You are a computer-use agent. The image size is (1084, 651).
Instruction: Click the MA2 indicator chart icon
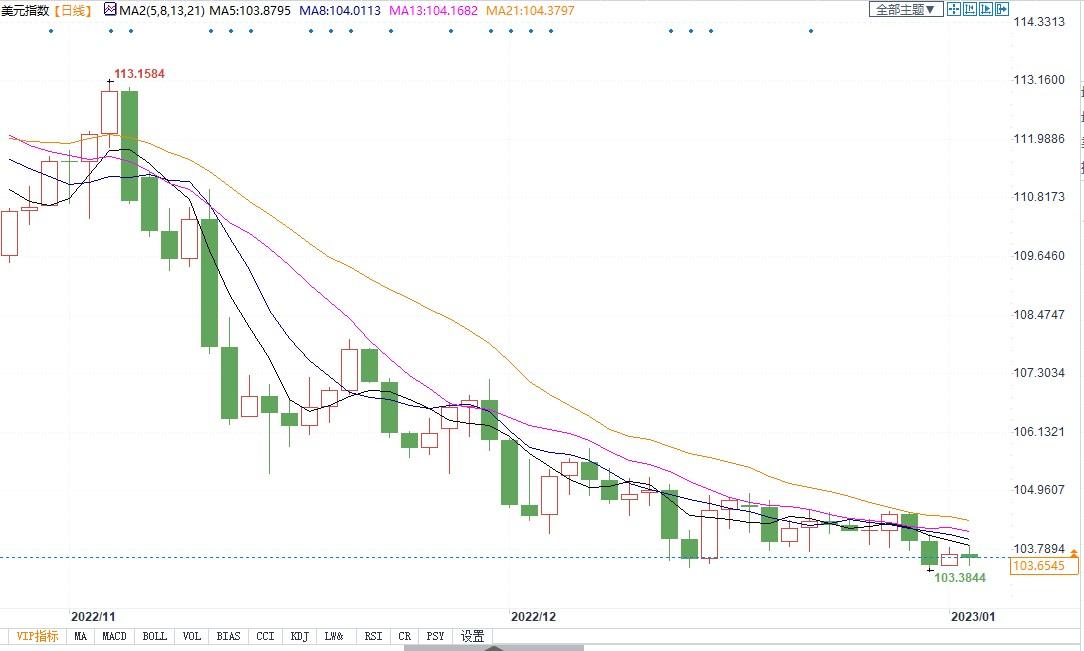pos(110,10)
